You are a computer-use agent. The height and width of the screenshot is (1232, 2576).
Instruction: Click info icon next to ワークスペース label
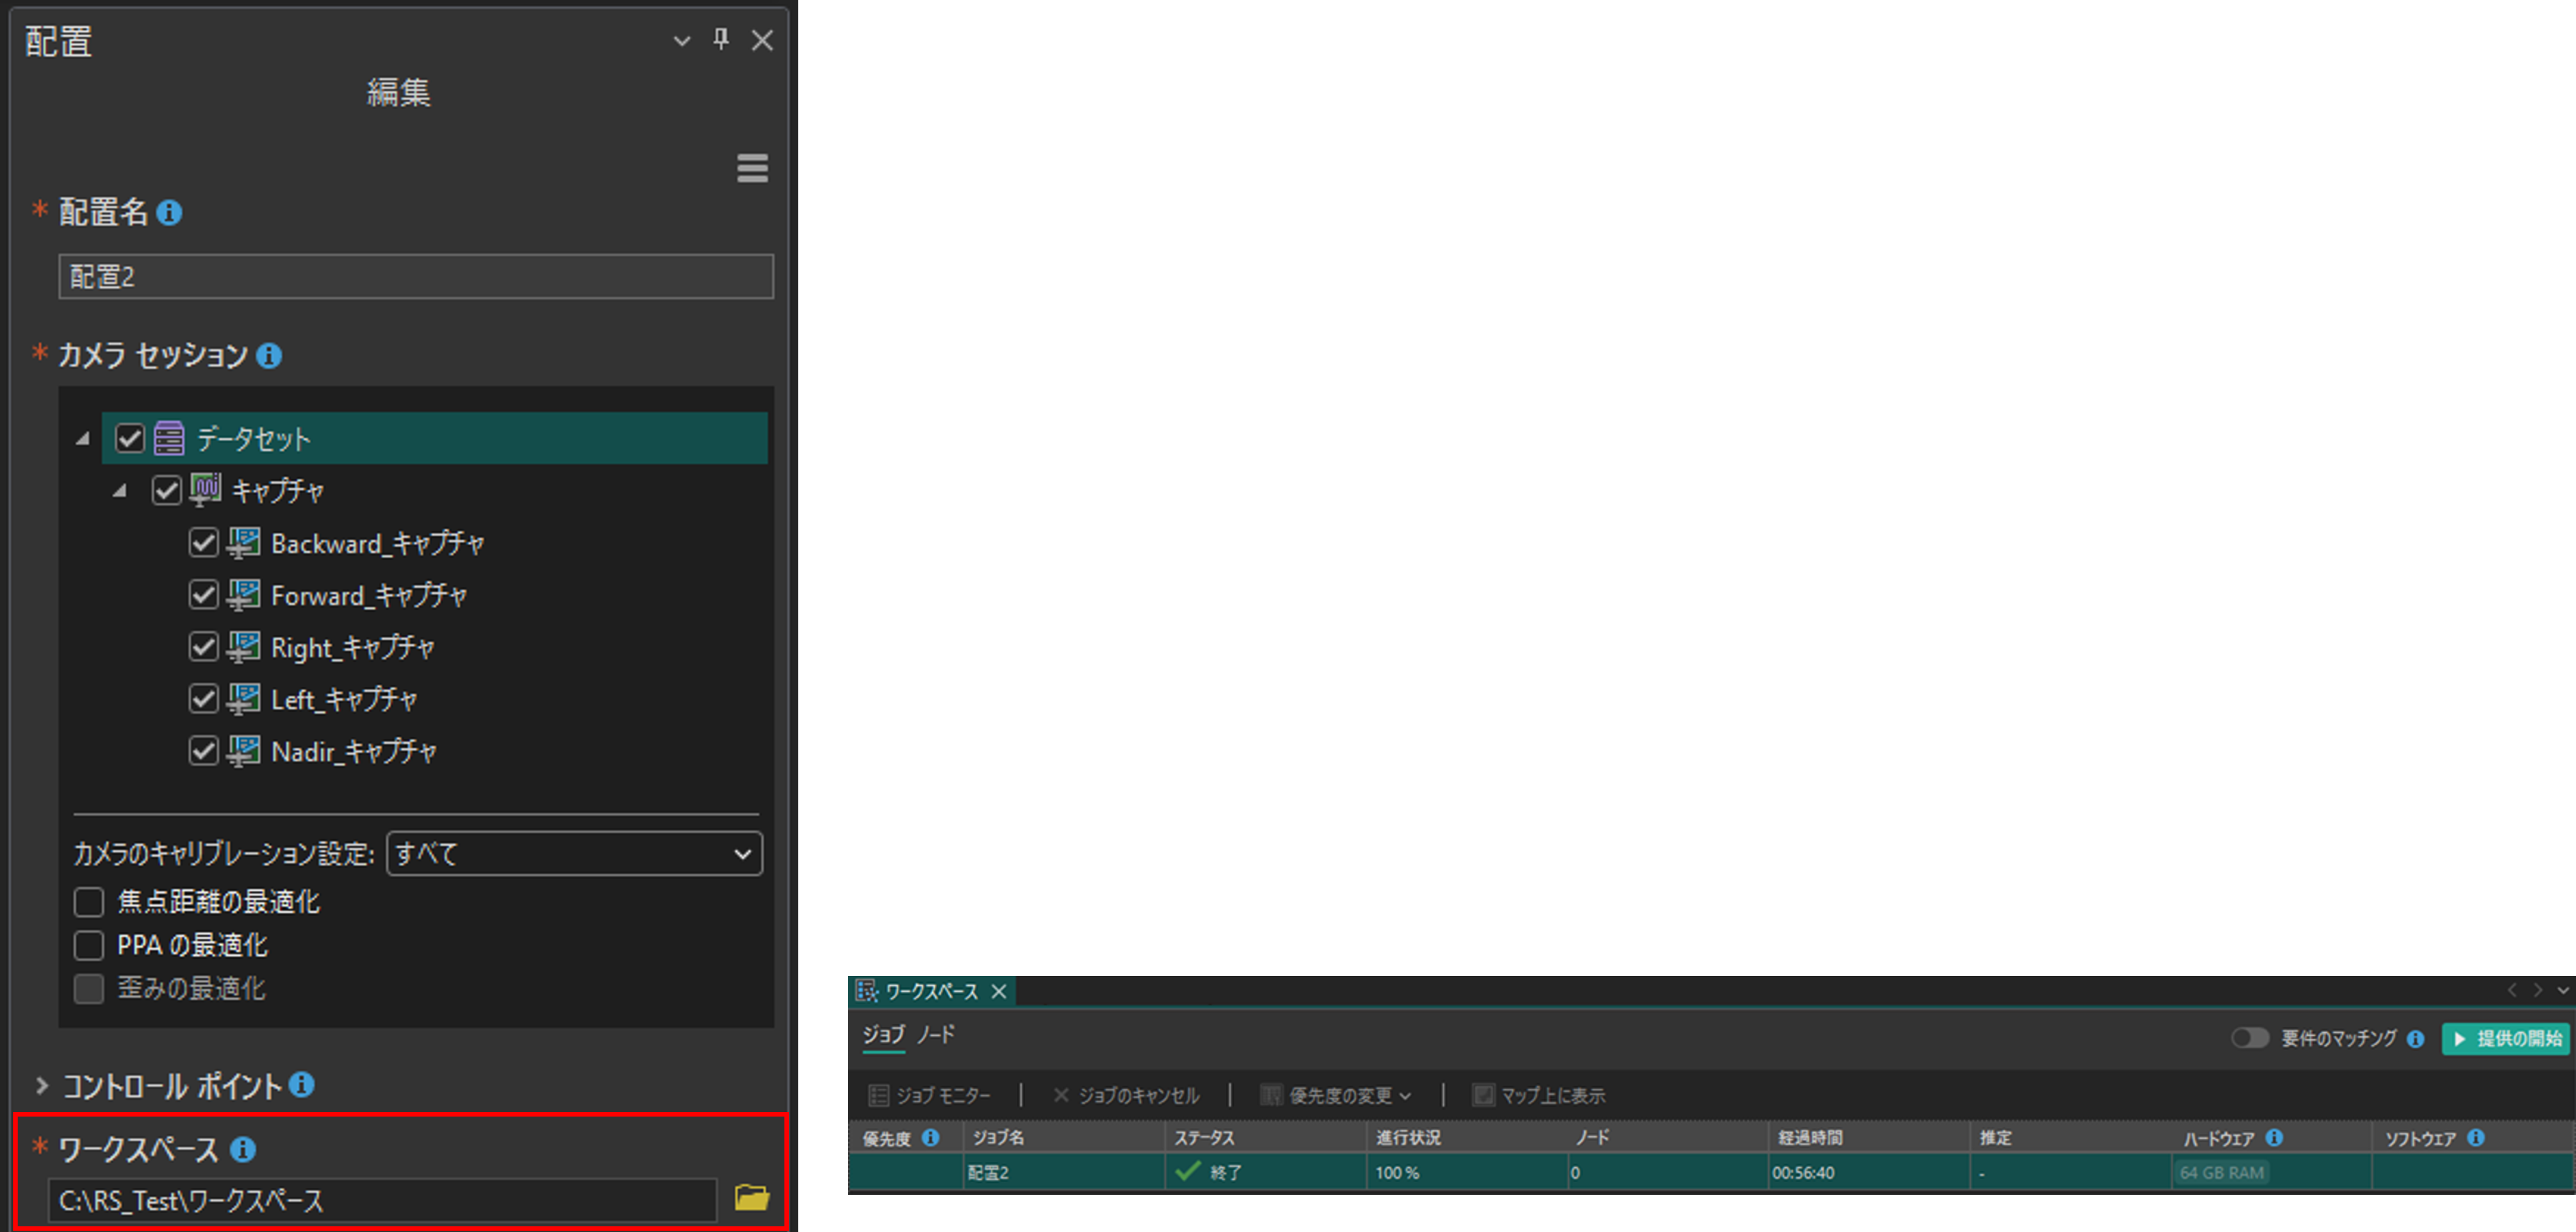(x=243, y=1149)
